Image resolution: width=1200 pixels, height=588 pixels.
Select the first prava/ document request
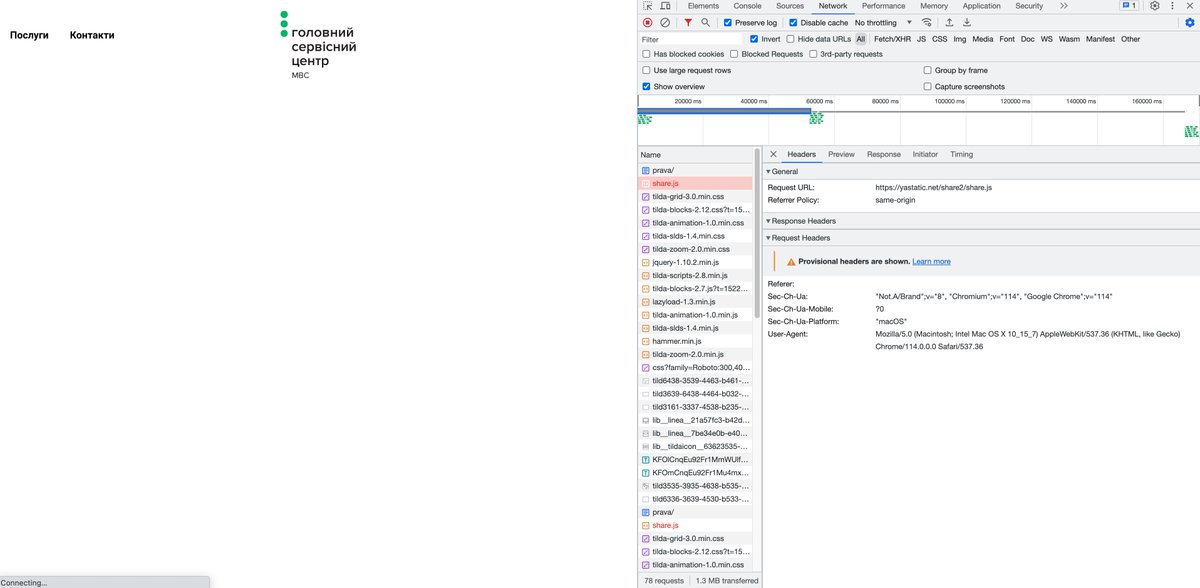coord(695,171)
